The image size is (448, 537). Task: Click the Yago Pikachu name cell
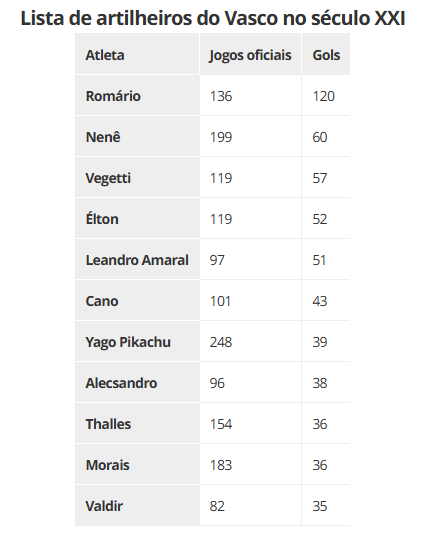[x=137, y=341]
